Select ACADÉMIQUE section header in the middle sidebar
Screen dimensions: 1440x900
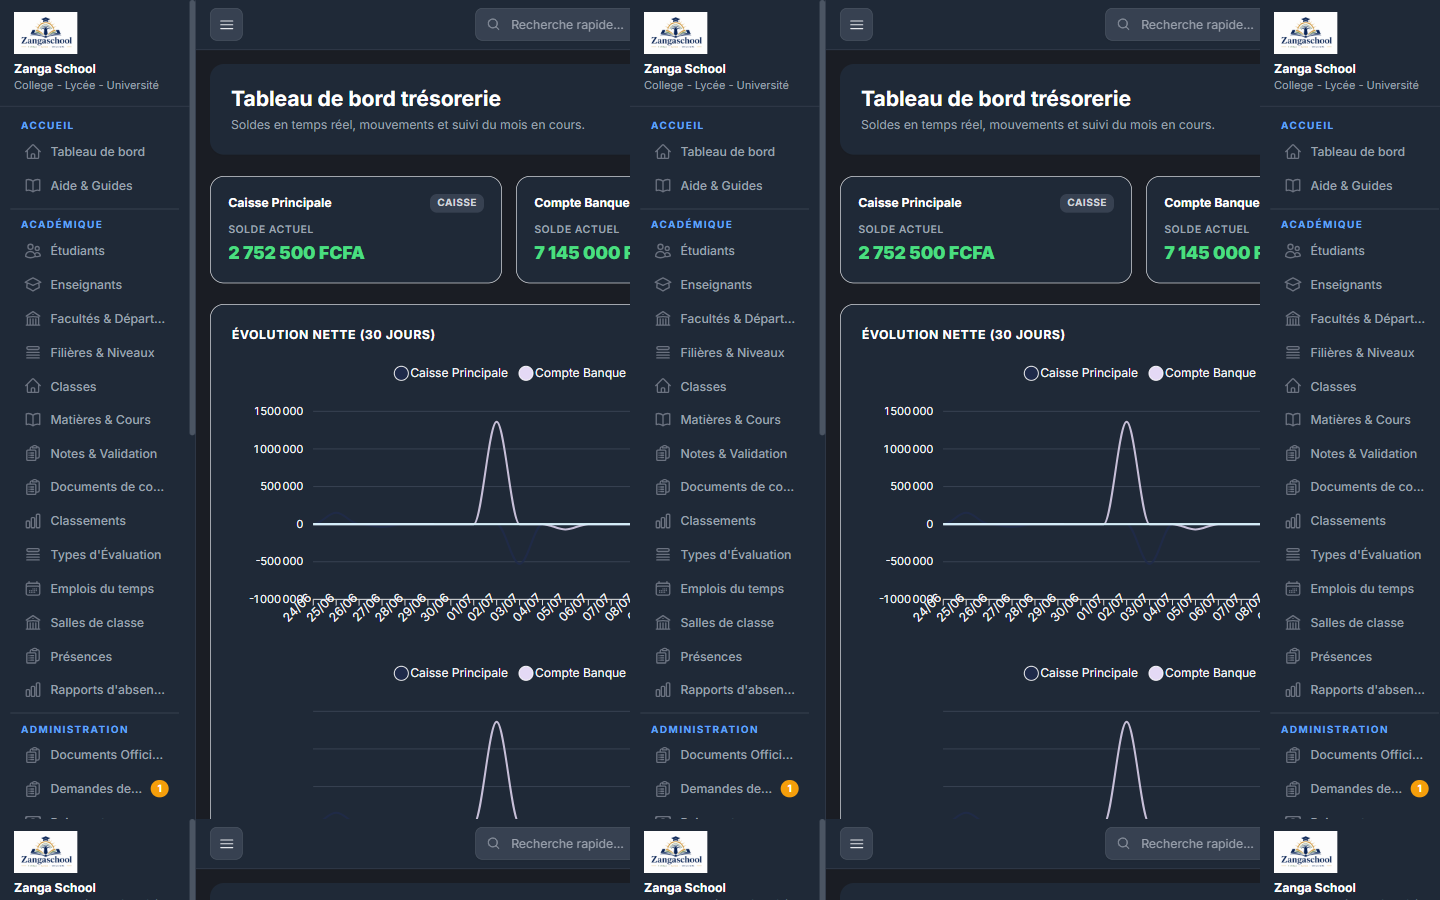click(692, 225)
